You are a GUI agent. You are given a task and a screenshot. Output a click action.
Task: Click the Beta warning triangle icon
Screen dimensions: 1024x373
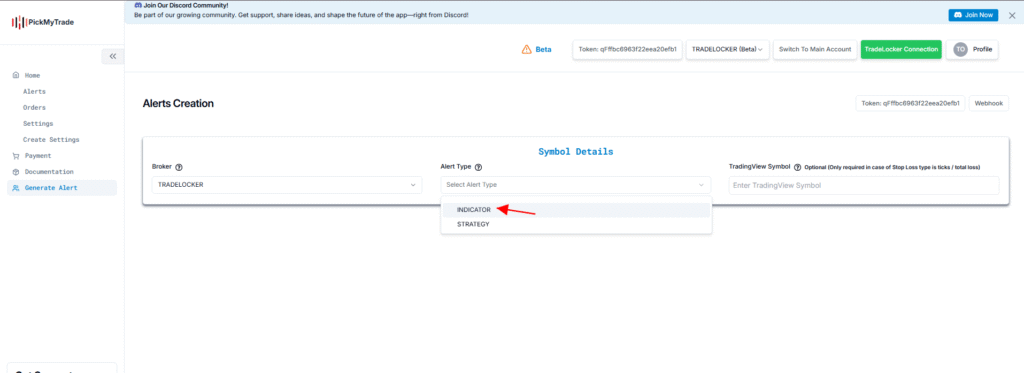pos(526,50)
